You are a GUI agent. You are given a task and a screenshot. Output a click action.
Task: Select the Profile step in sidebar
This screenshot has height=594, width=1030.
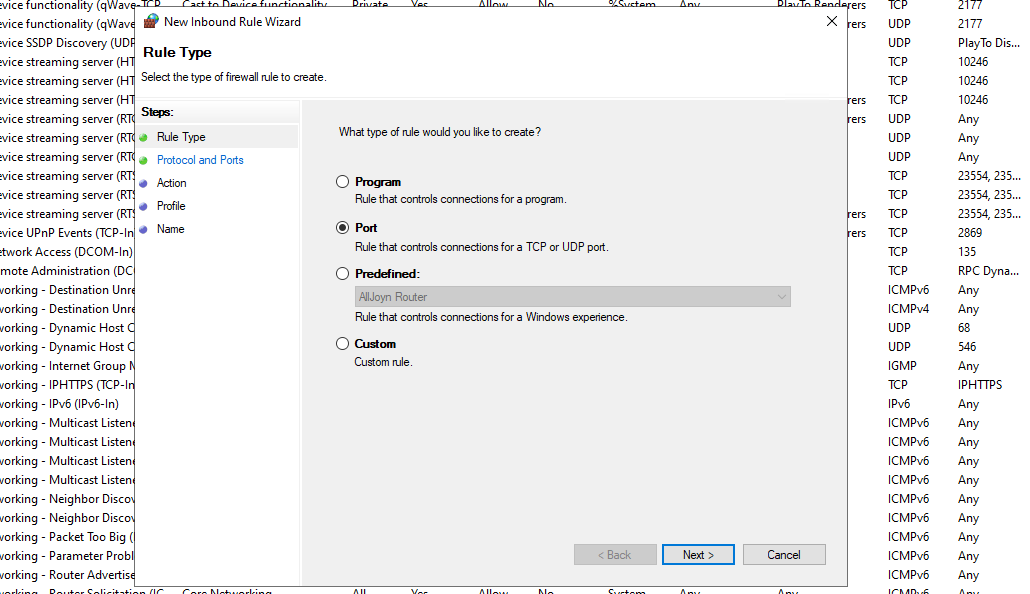pyautogui.click(x=171, y=206)
